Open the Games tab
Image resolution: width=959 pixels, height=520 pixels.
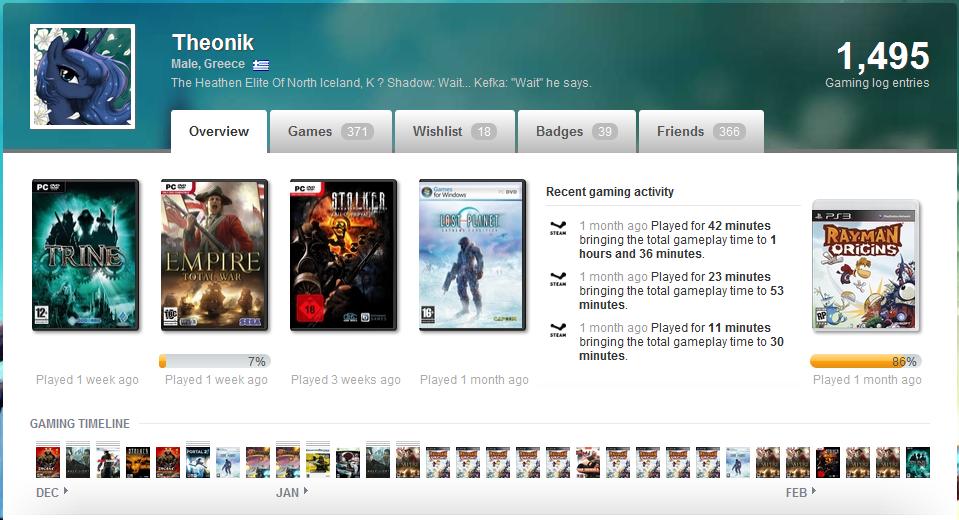(x=331, y=132)
